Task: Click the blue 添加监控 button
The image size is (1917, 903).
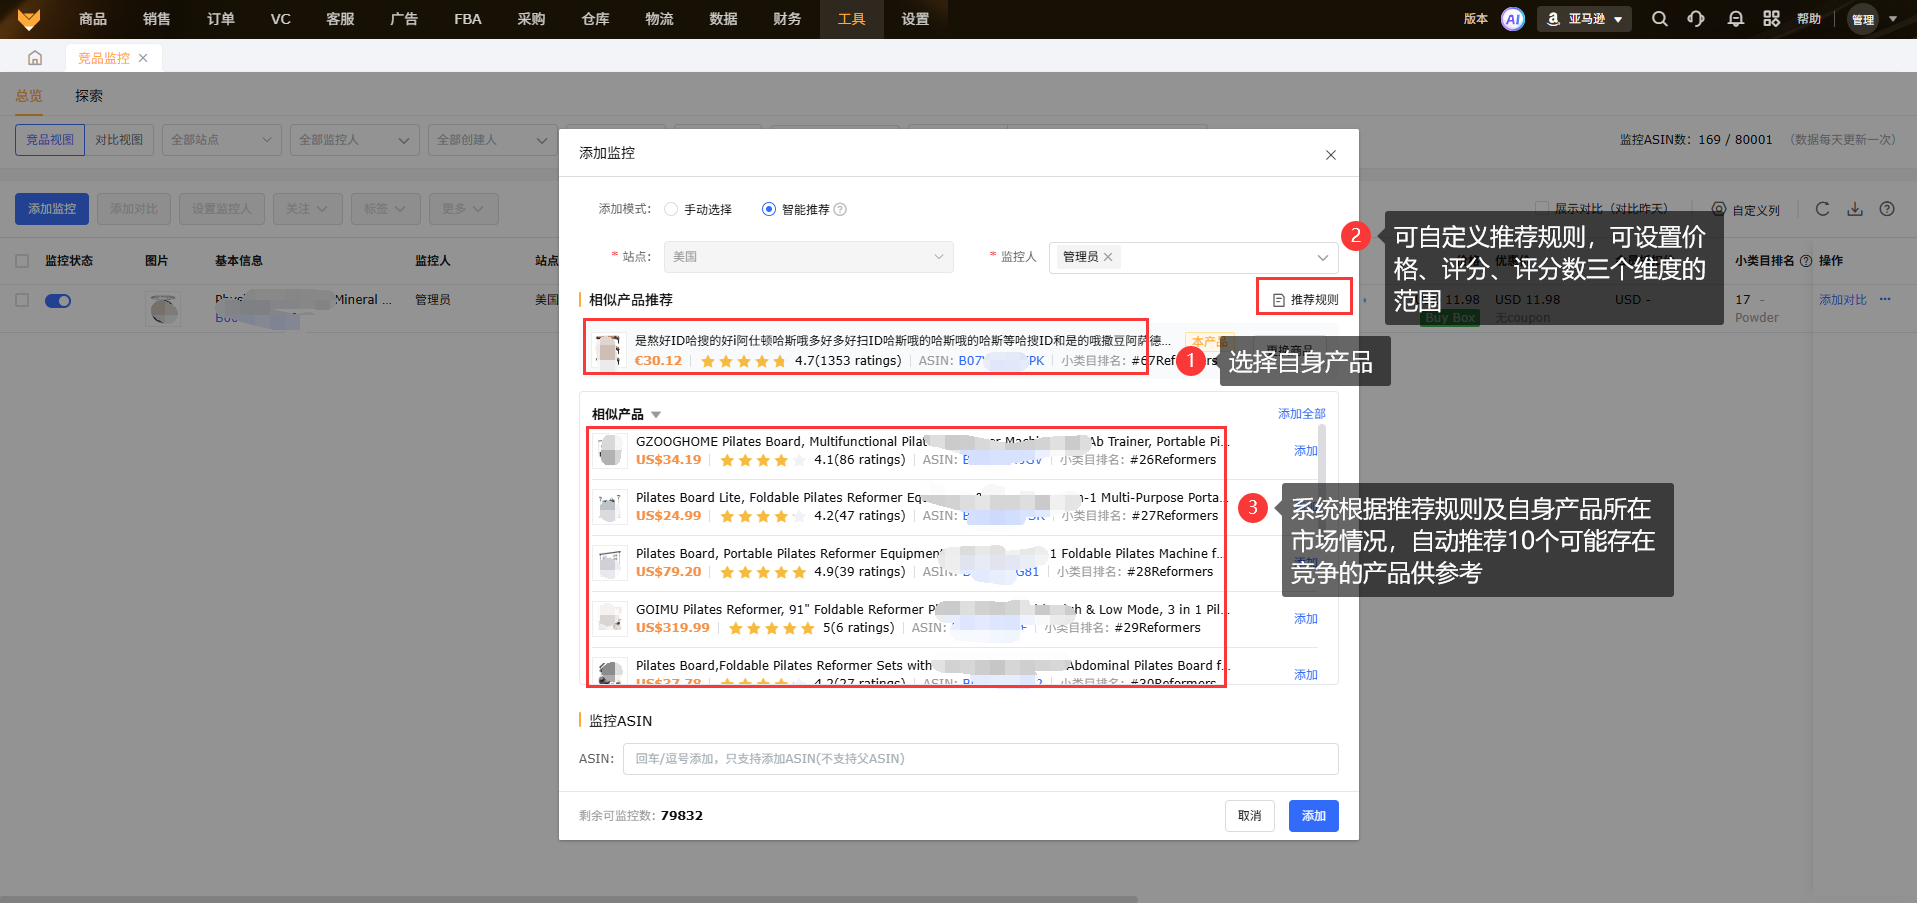Action: pos(52,209)
